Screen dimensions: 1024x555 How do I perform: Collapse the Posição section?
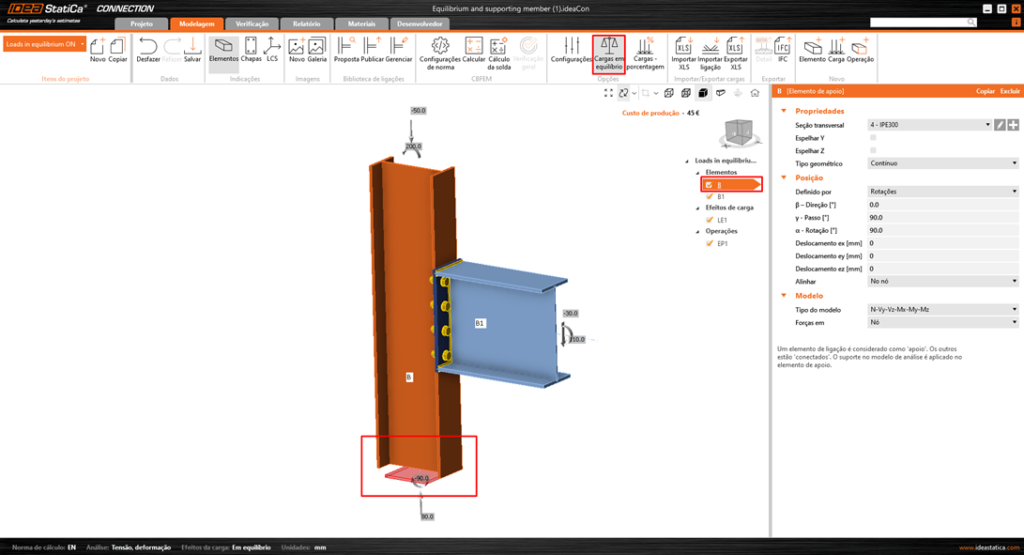coord(786,177)
